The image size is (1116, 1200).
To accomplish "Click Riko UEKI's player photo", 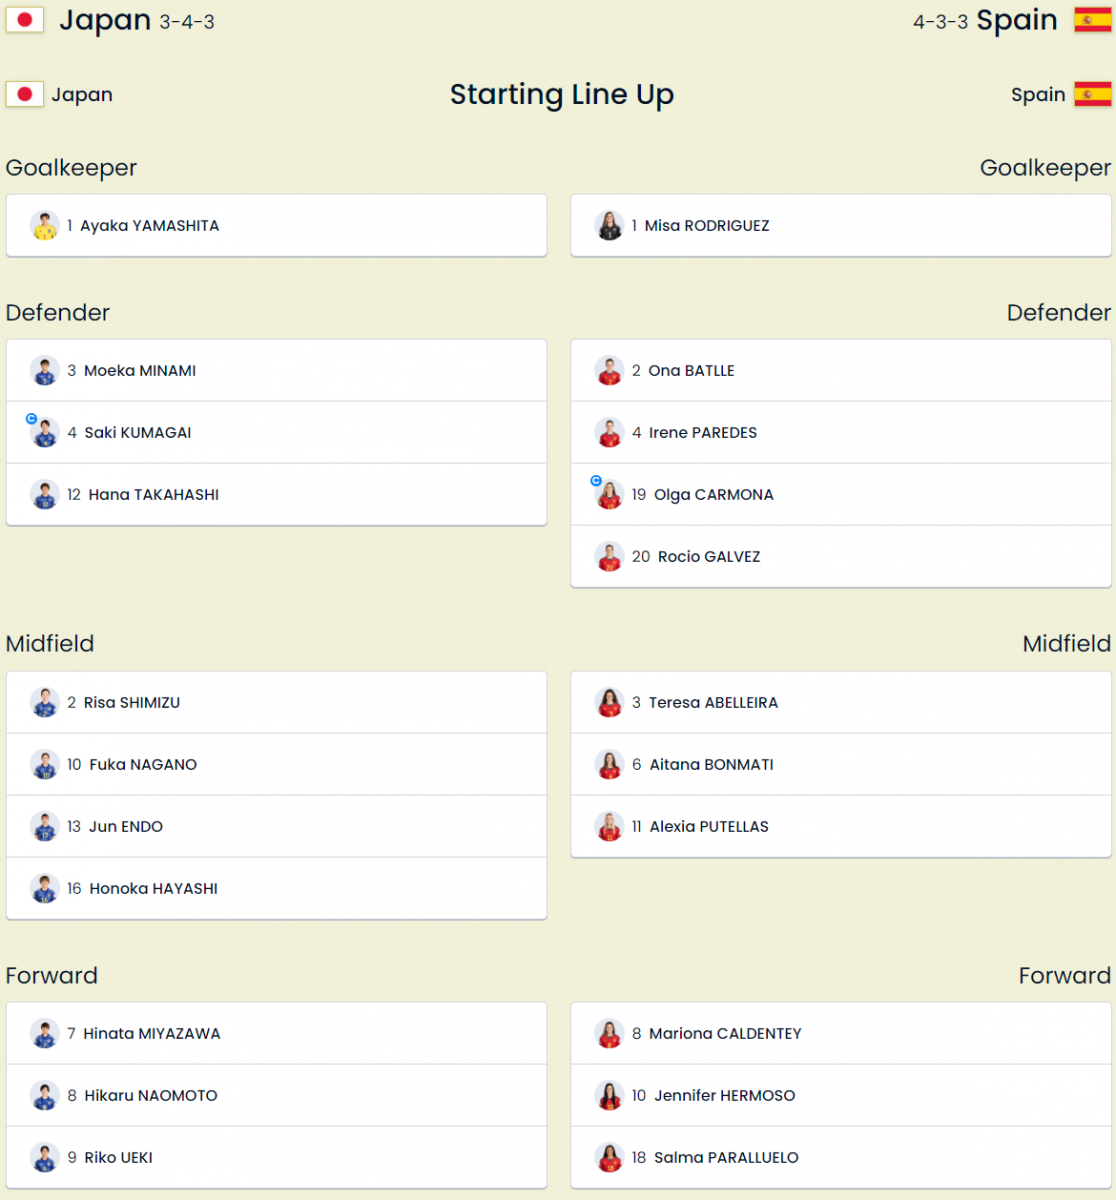I will click(45, 1158).
